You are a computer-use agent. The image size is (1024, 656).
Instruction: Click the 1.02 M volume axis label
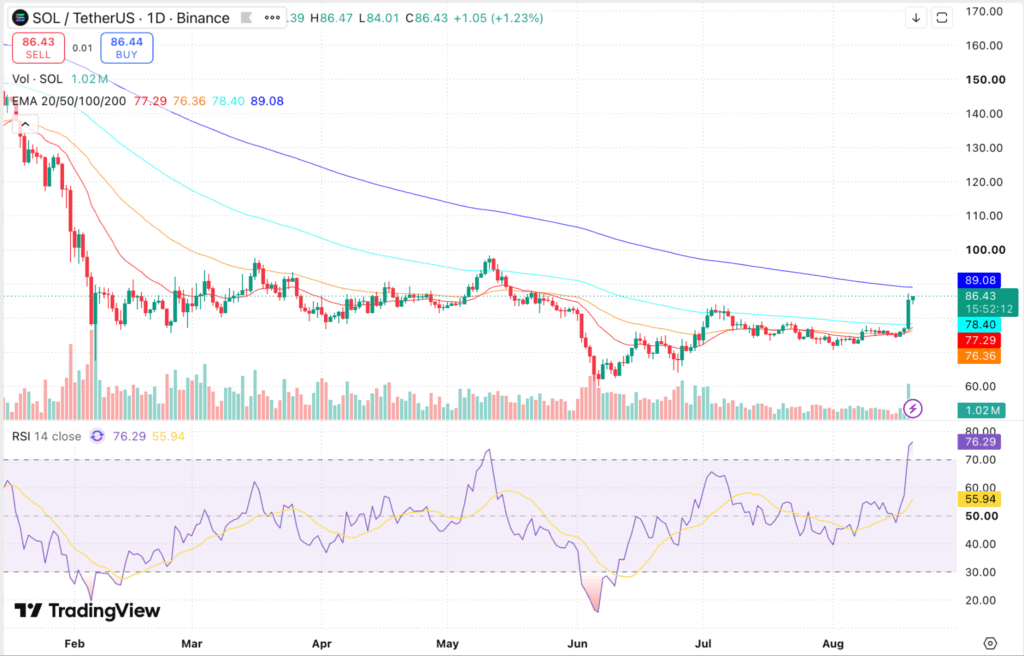(982, 410)
